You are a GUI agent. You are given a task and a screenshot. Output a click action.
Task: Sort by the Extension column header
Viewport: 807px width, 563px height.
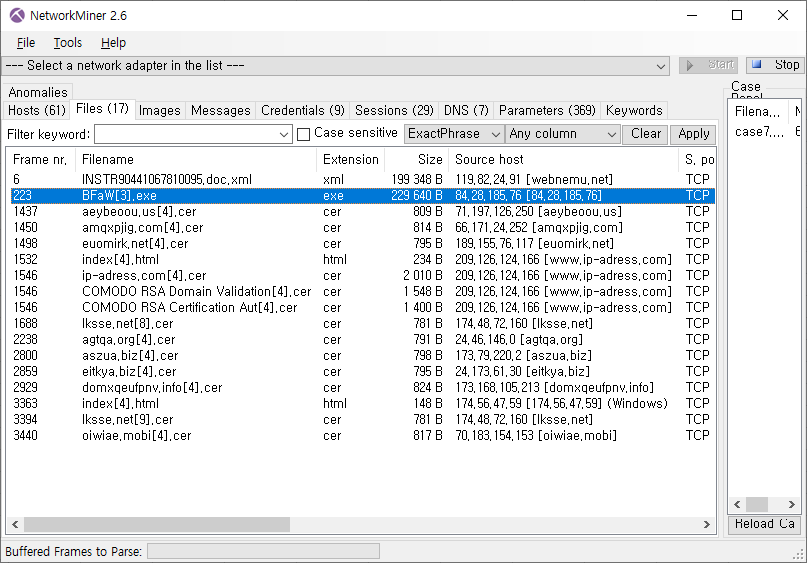[350, 160]
